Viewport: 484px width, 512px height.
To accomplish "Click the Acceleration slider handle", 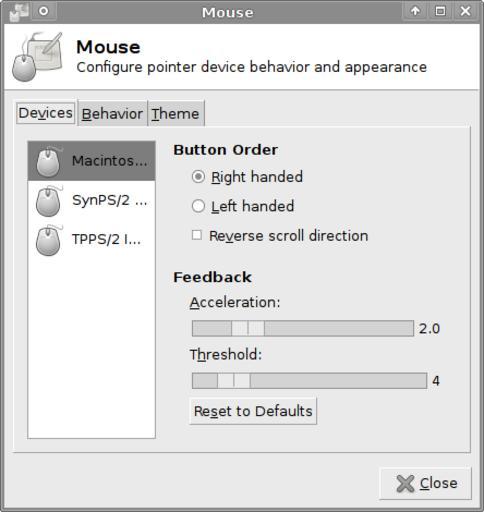I will point(248,329).
